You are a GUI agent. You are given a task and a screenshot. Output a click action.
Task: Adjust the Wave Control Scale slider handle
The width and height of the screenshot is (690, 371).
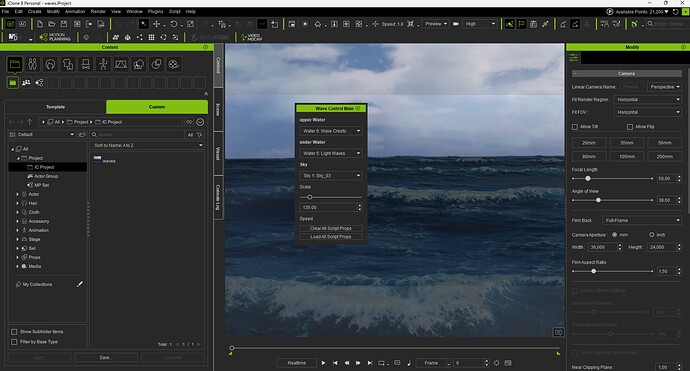[309, 197]
